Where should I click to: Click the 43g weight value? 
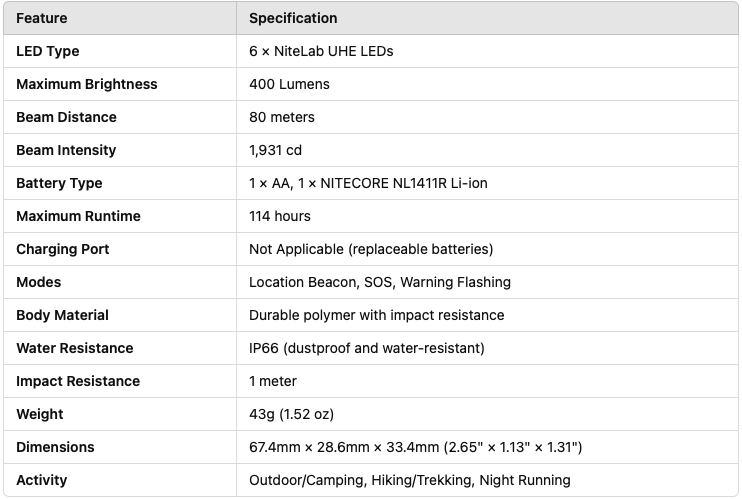[291, 414]
